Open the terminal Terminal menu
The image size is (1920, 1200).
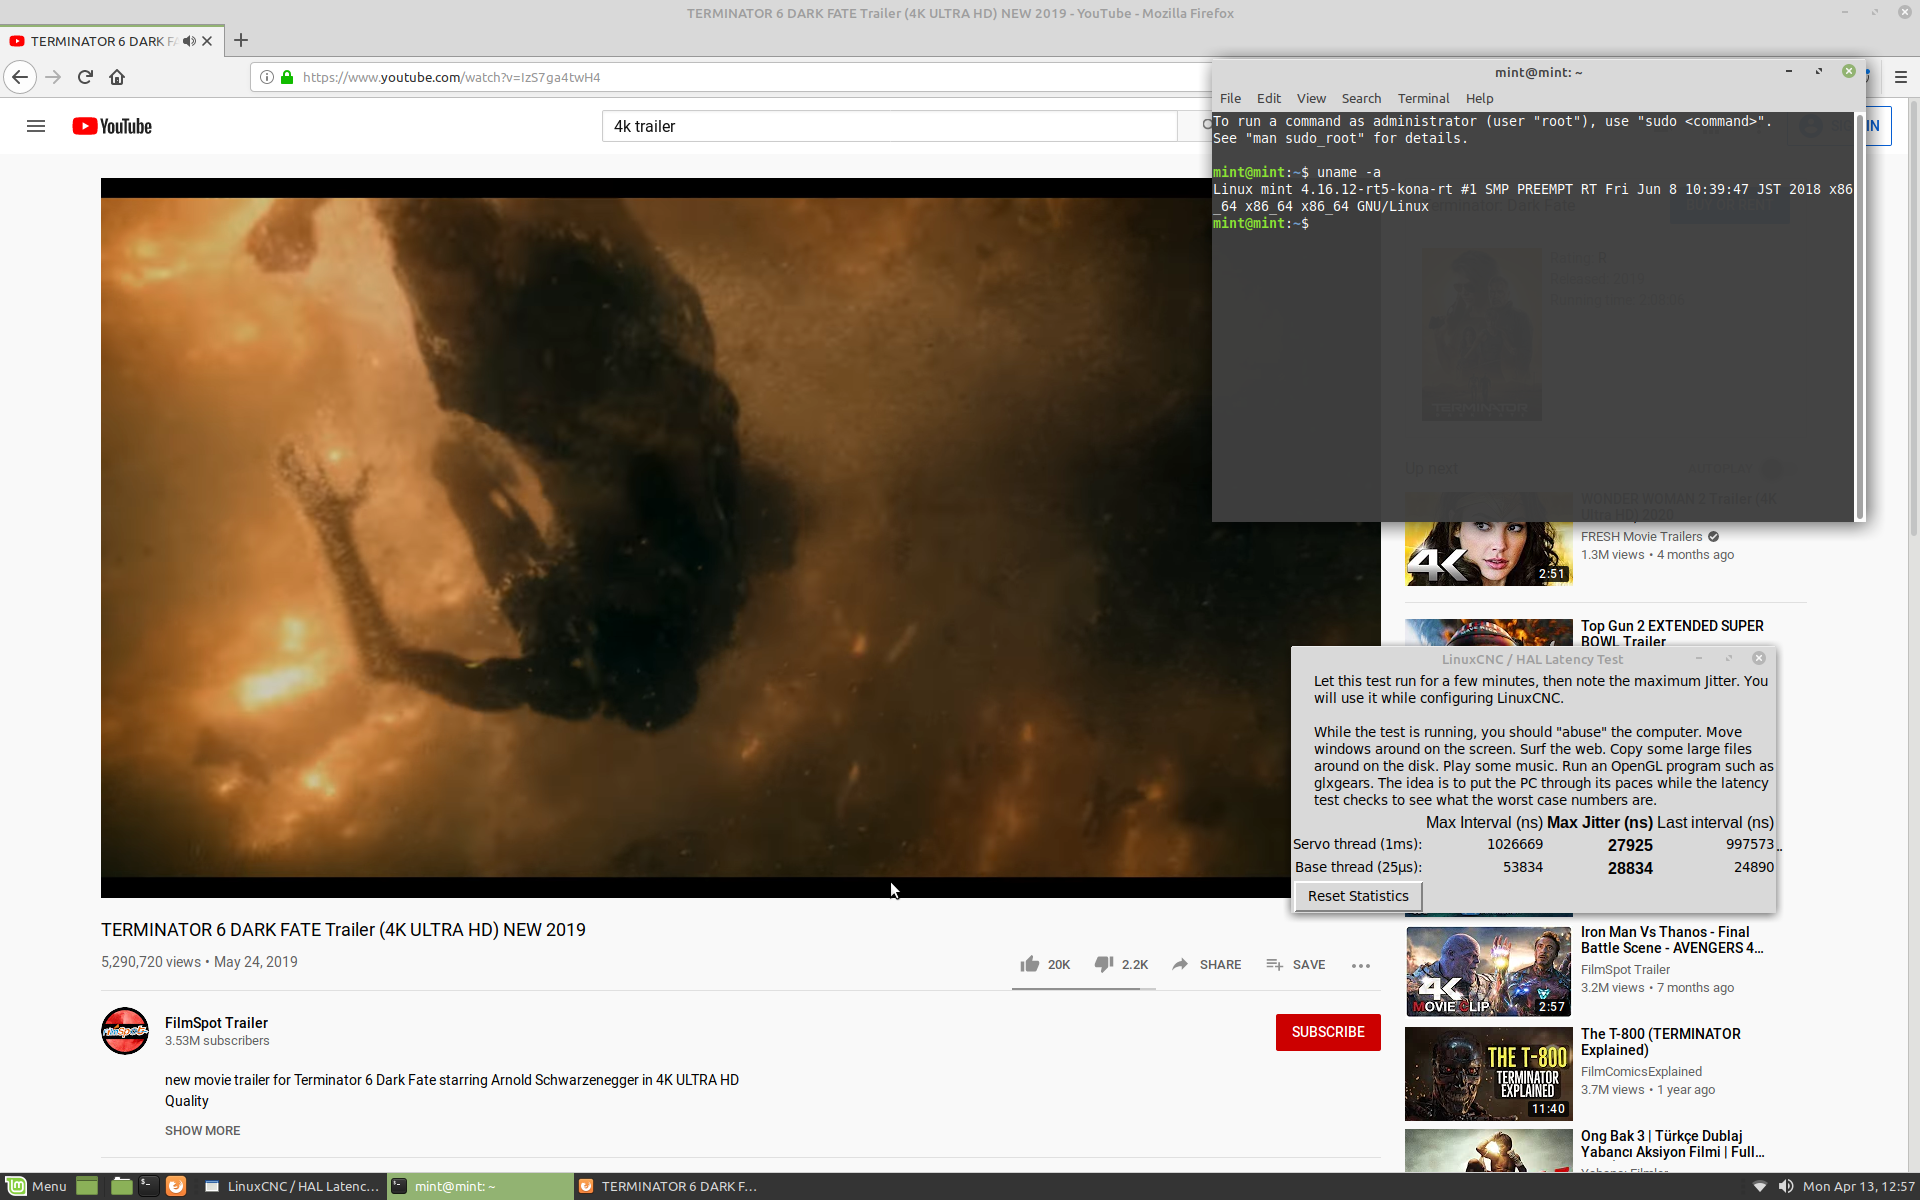click(x=1423, y=98)
